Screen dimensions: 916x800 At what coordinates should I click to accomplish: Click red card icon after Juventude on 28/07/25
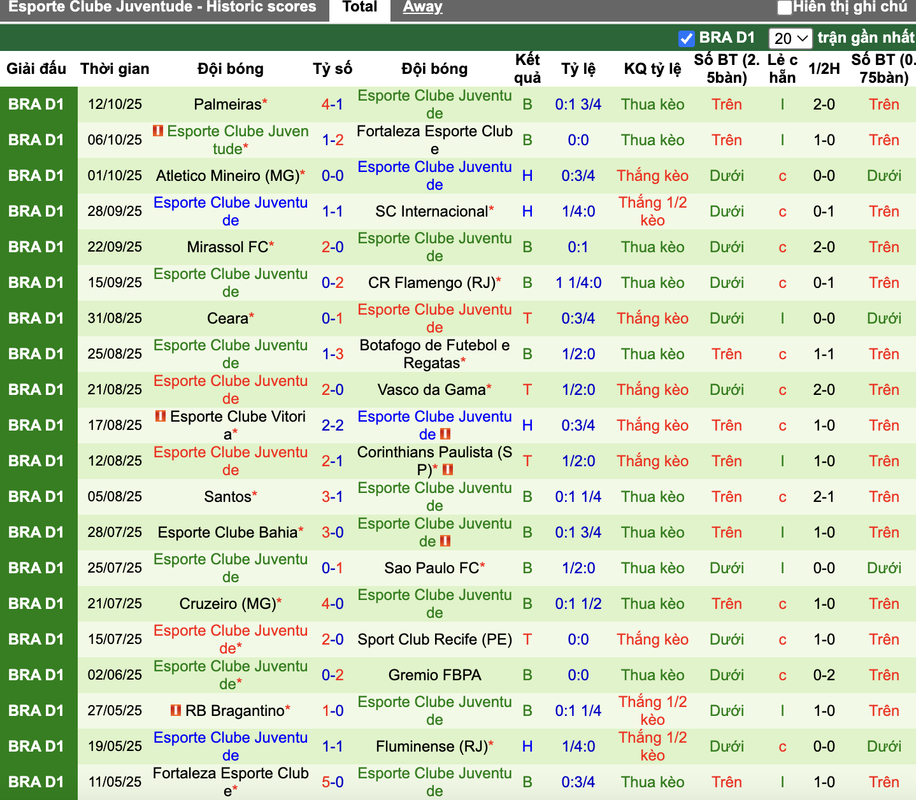445,541
